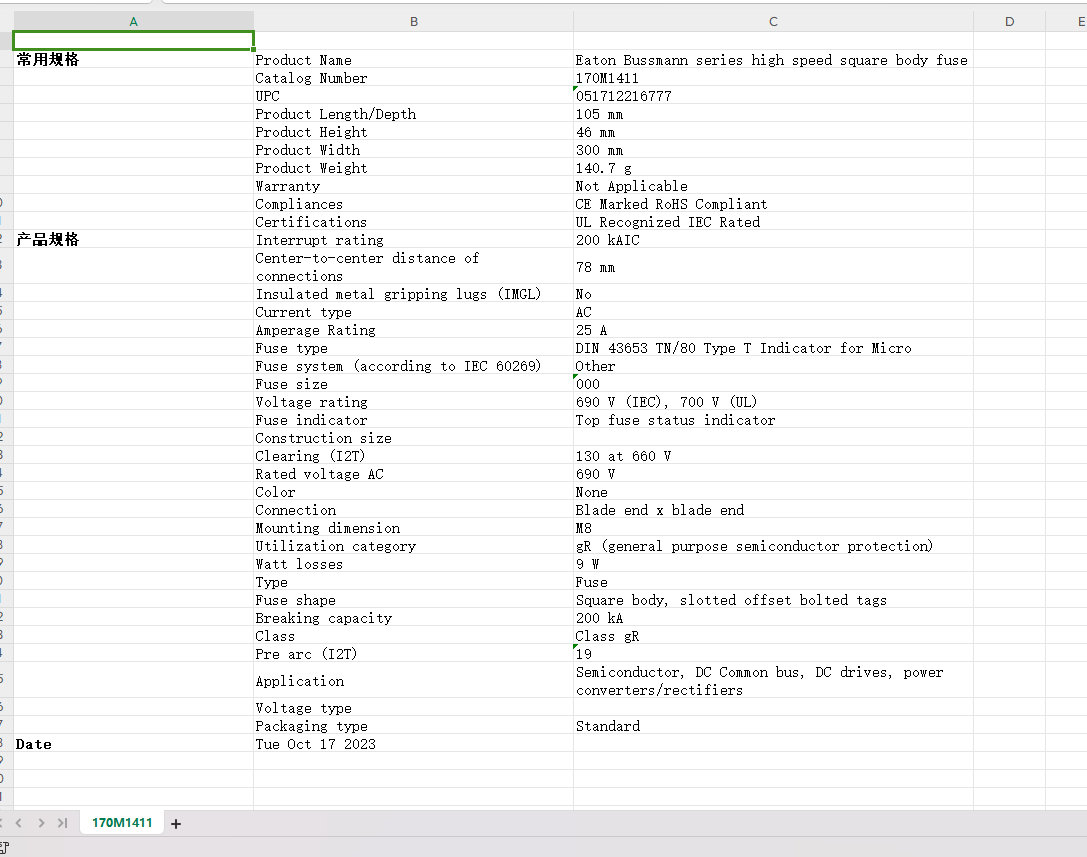Select catalog value '170M1411' cell

(774, 78)
